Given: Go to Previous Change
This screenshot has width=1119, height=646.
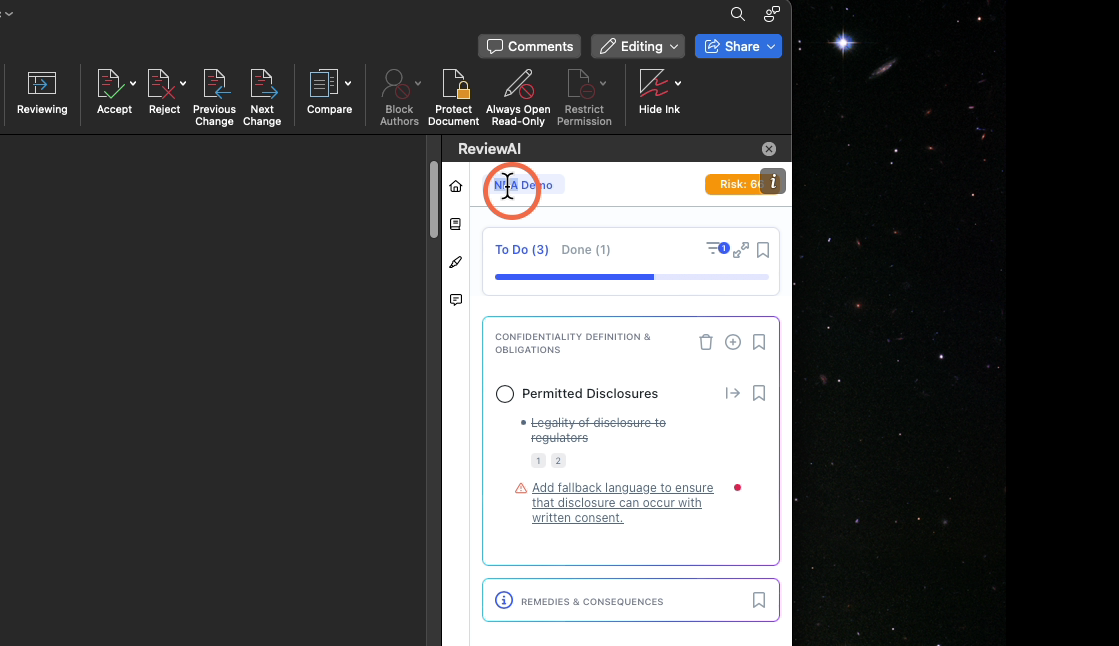Looking at the screenshot, I should pos(214,98).
